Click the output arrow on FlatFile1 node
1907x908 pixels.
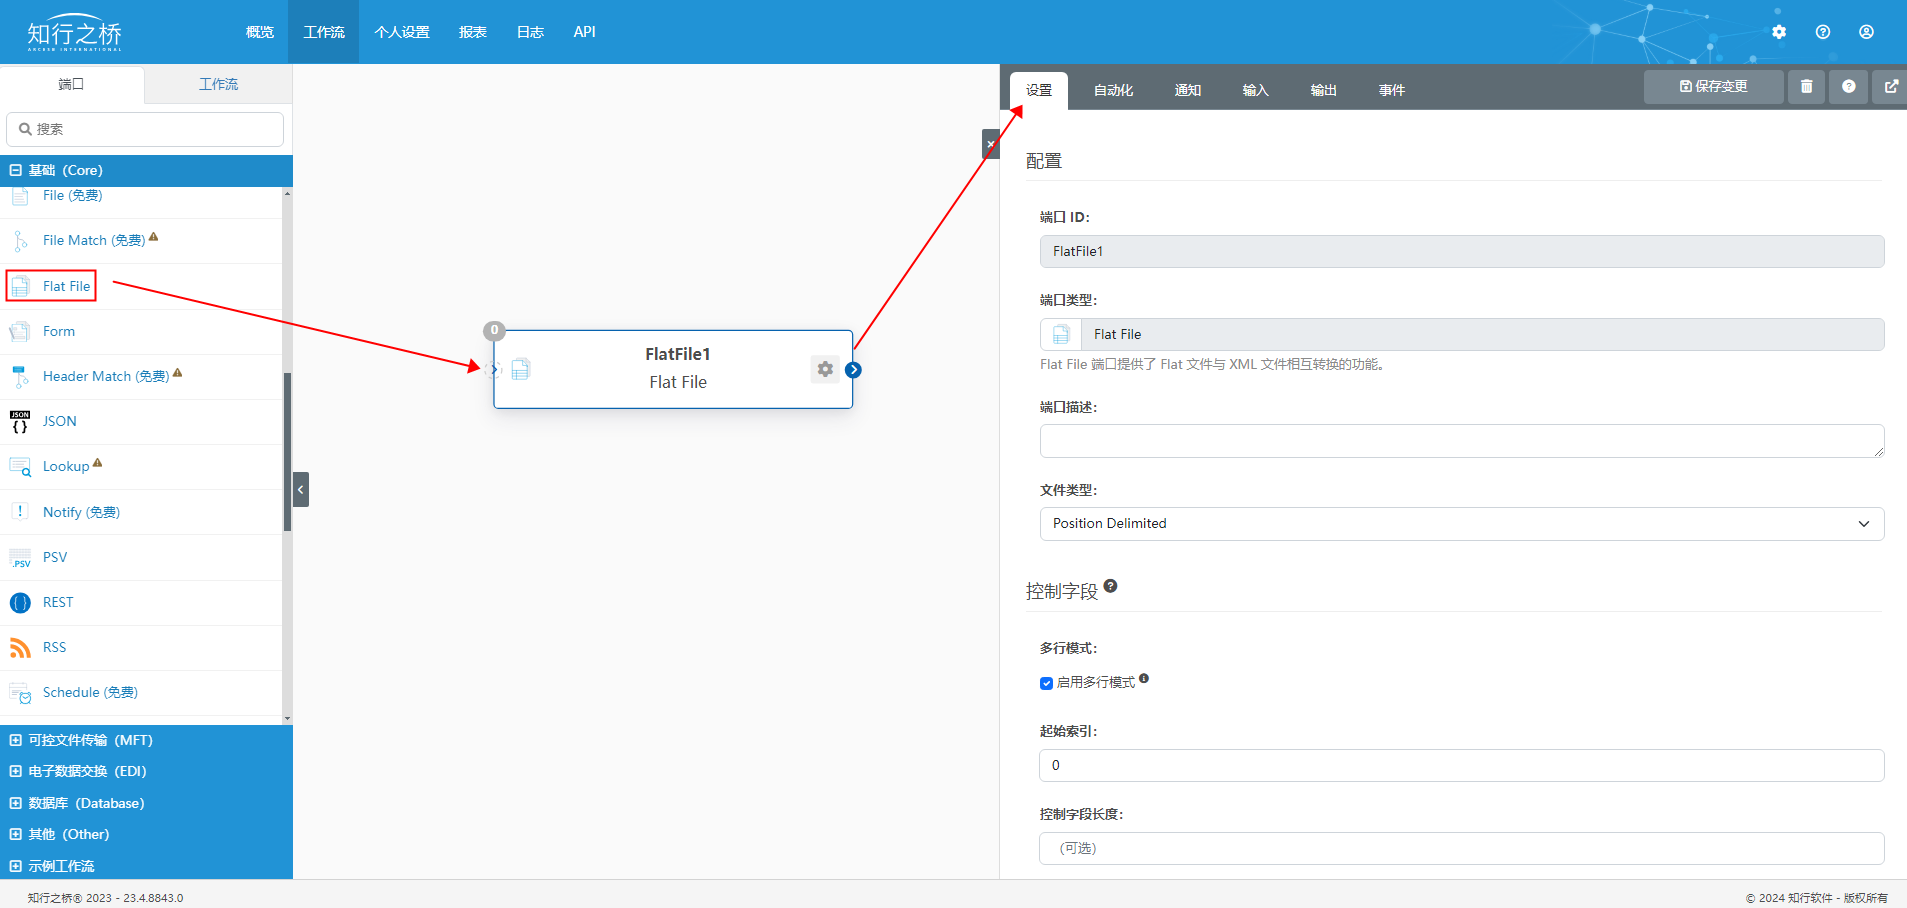pyautogui.click(x=853, y=370)
